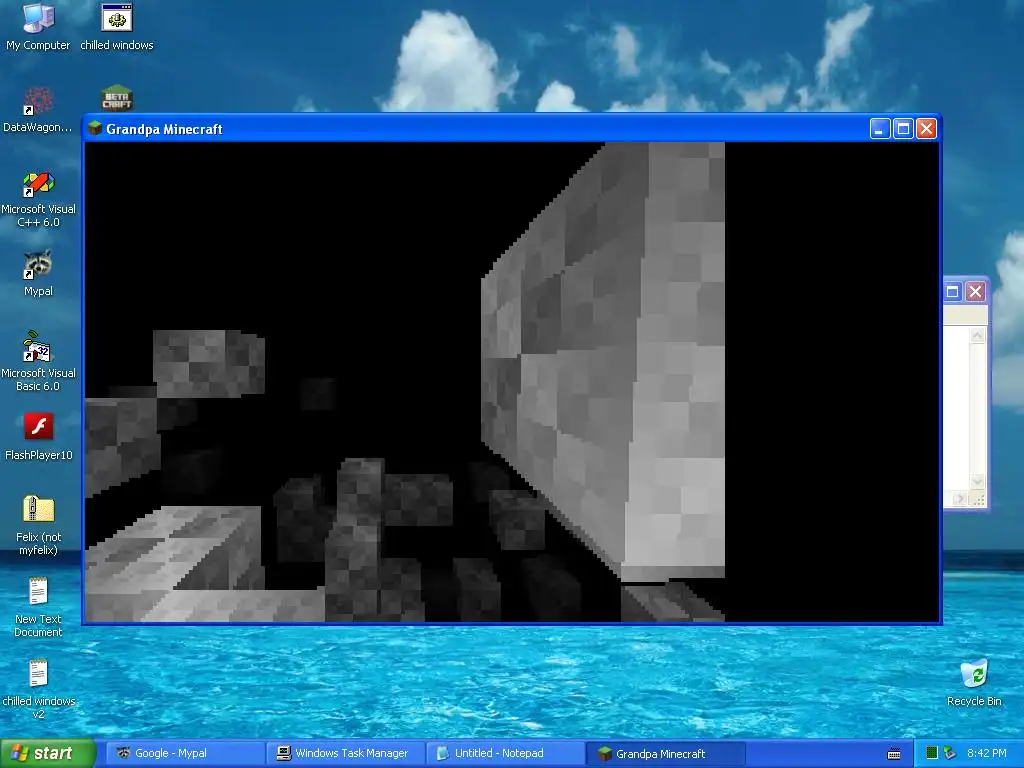This screenshot has height=768, width=1024.
Task: Click the background window's scroll up arrow
Action: [x=977, y=336]
